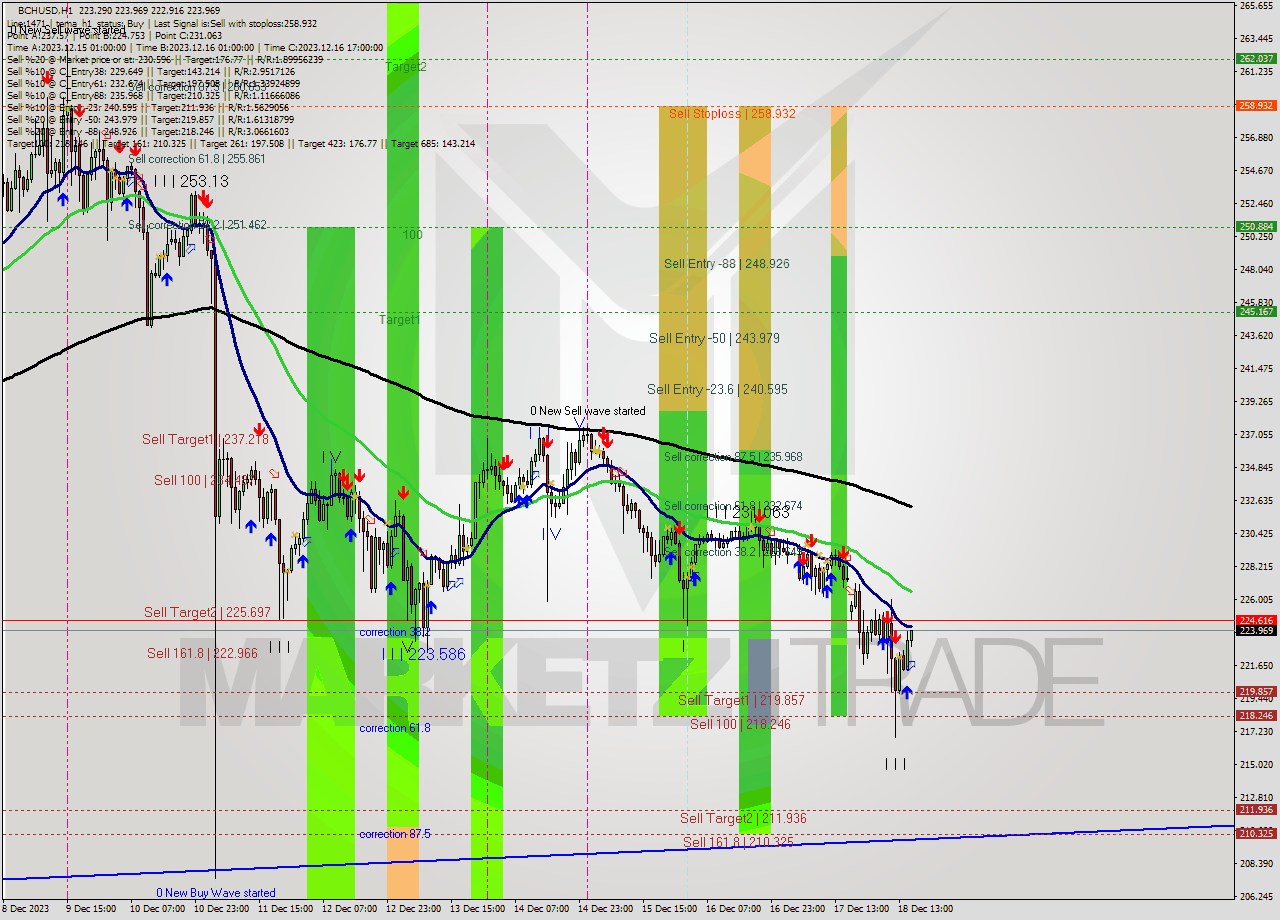Click the '18 Dec 13:00' time label

pos(925,909)
